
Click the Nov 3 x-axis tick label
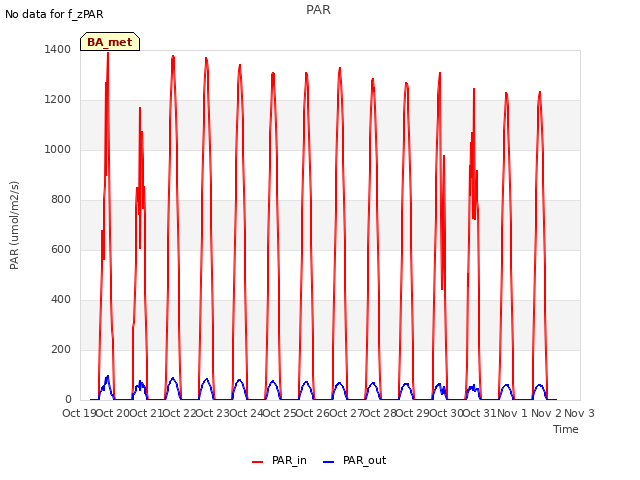(579, 413)
